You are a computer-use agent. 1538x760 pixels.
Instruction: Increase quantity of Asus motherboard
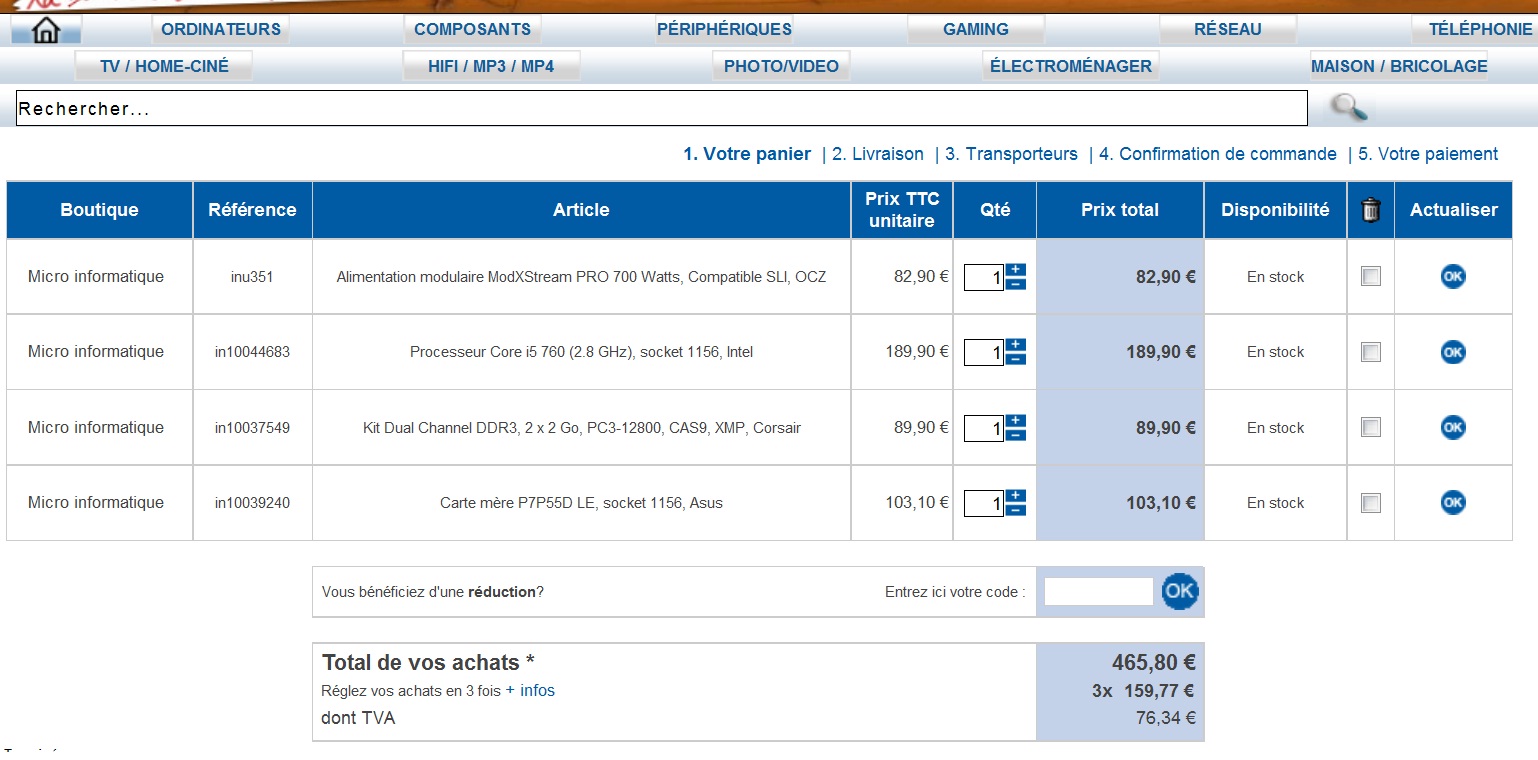pos(1015,496)
